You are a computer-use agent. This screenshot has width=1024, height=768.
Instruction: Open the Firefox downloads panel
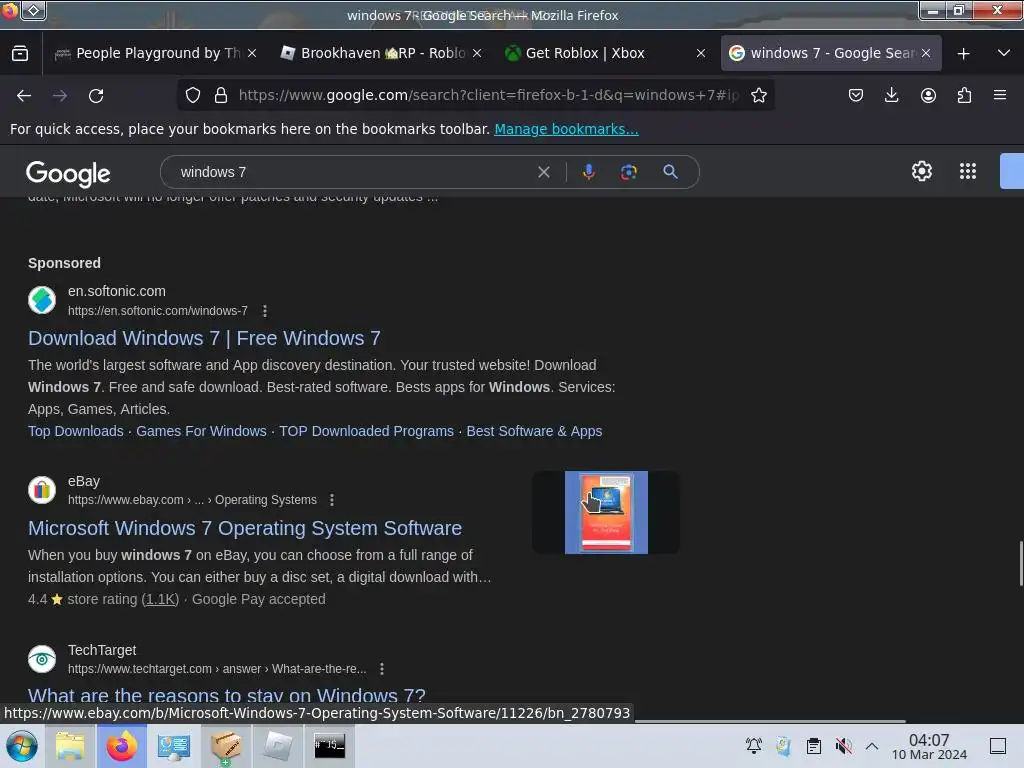click(x=891, y=95)
